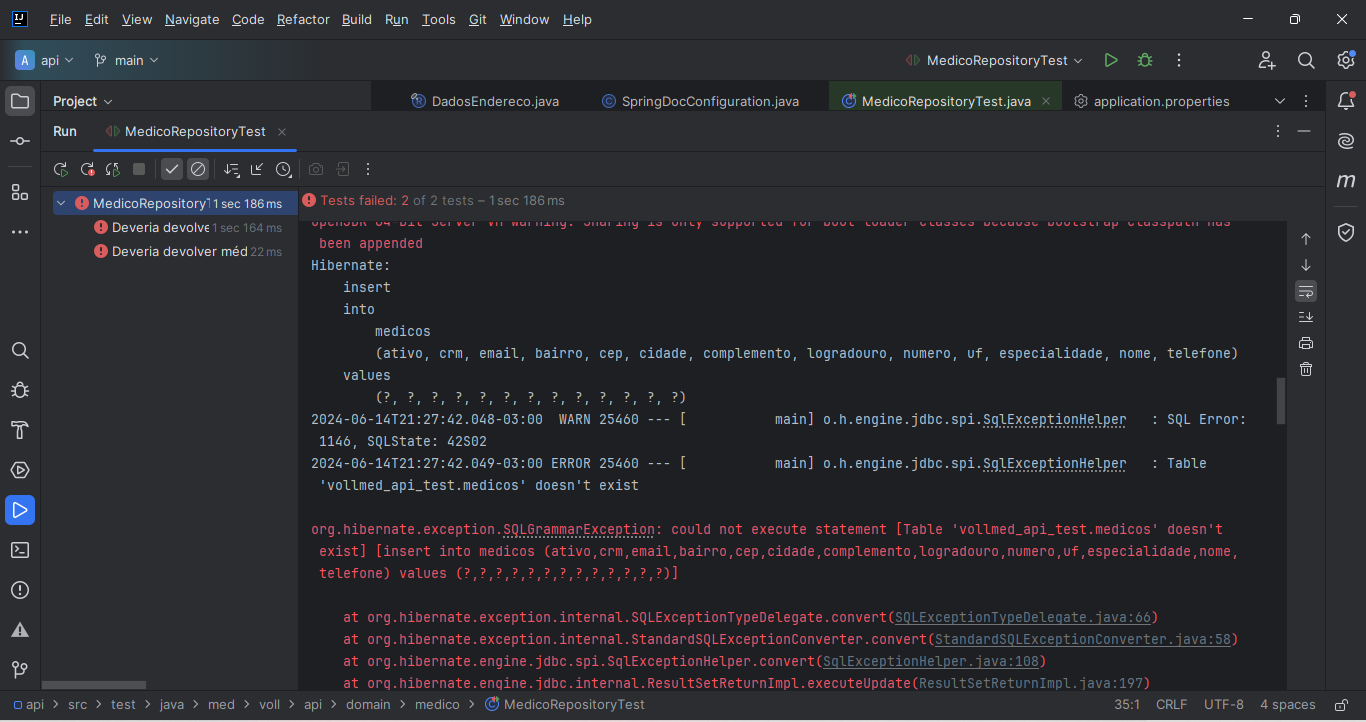The image size is (1366, 722).
Task: Collapse the MedicoRepositoryTest test tree node
Action: [62, 203]
